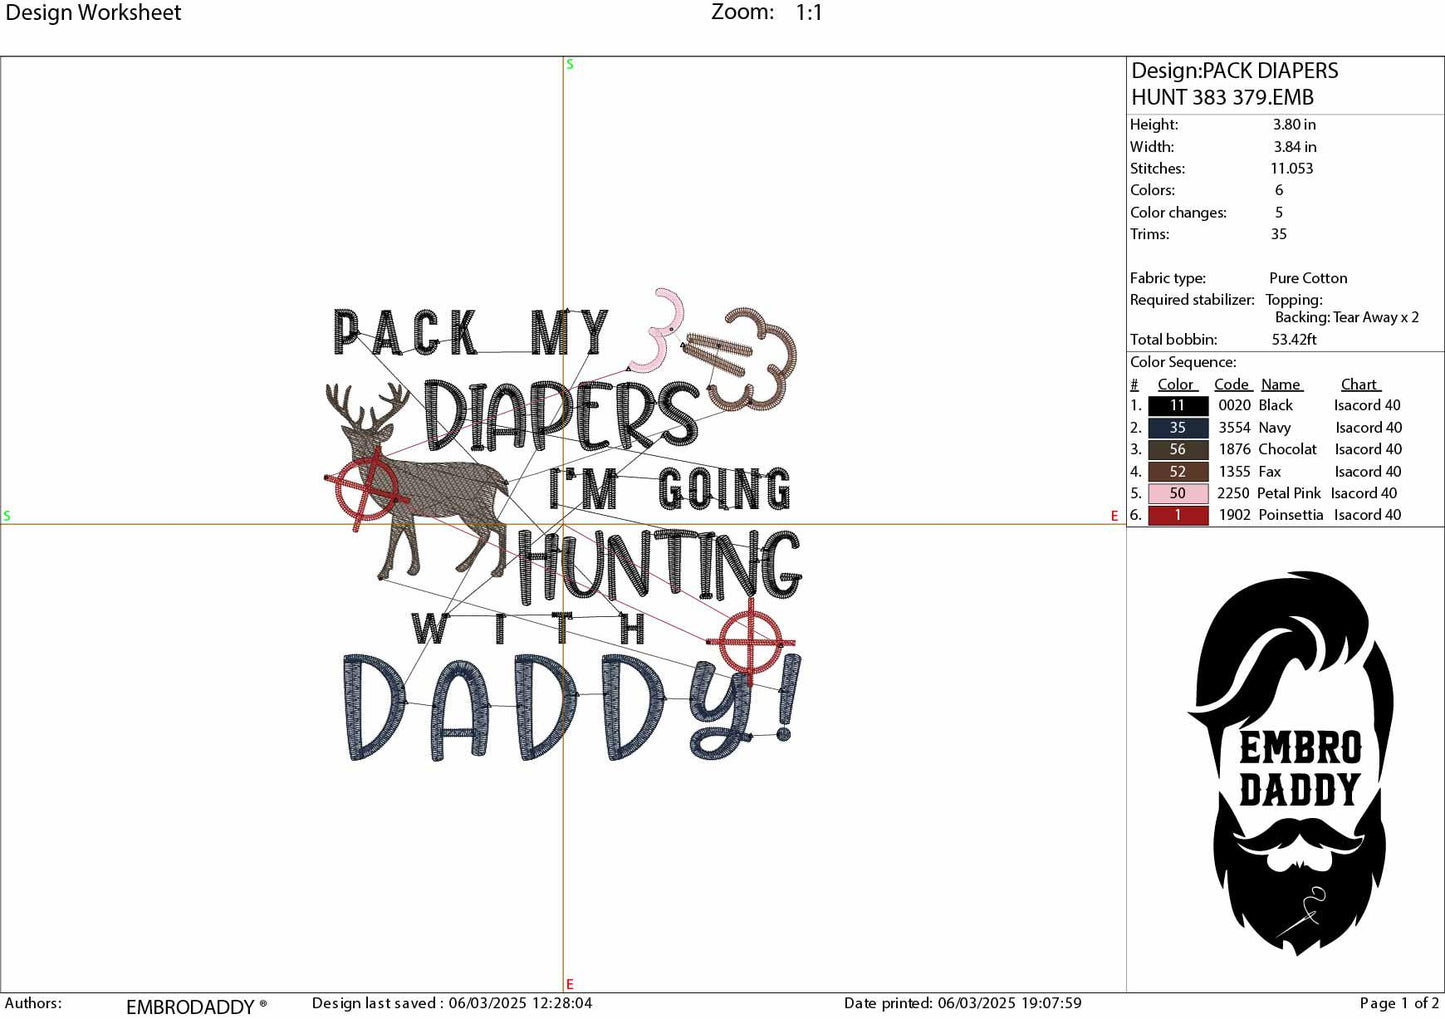Click the pink safety pin graphic

tap(659, 331)
